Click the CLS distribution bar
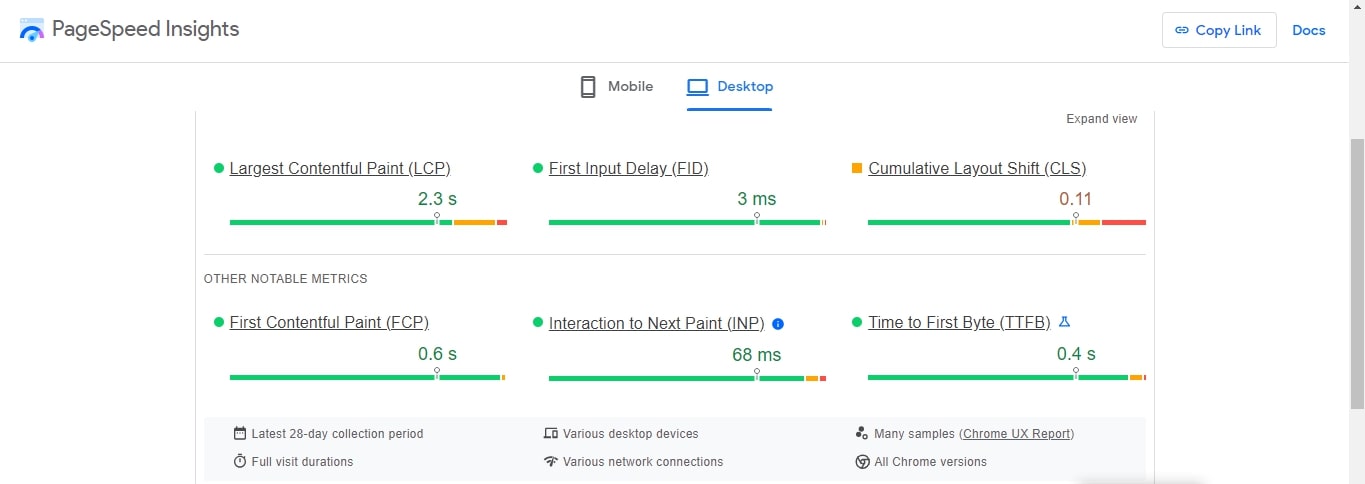Viewport: 1365px width, 484px height. pyautogui.click(x=1007, y=222)
